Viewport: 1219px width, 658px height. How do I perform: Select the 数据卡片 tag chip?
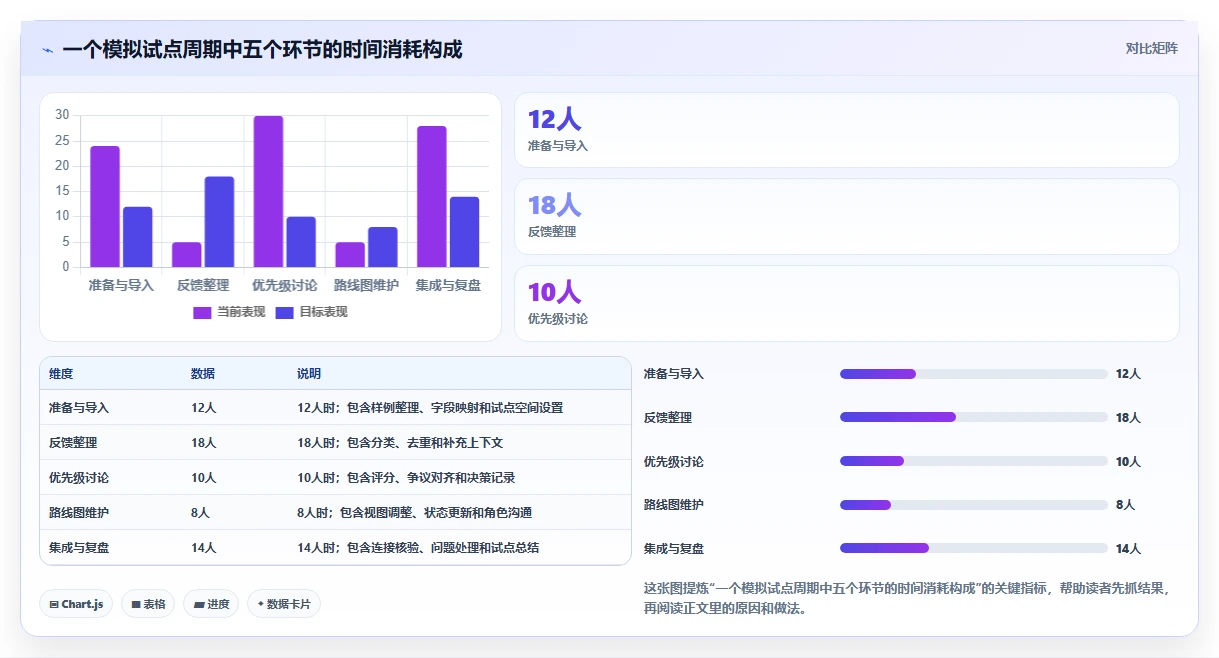[284, 604]
